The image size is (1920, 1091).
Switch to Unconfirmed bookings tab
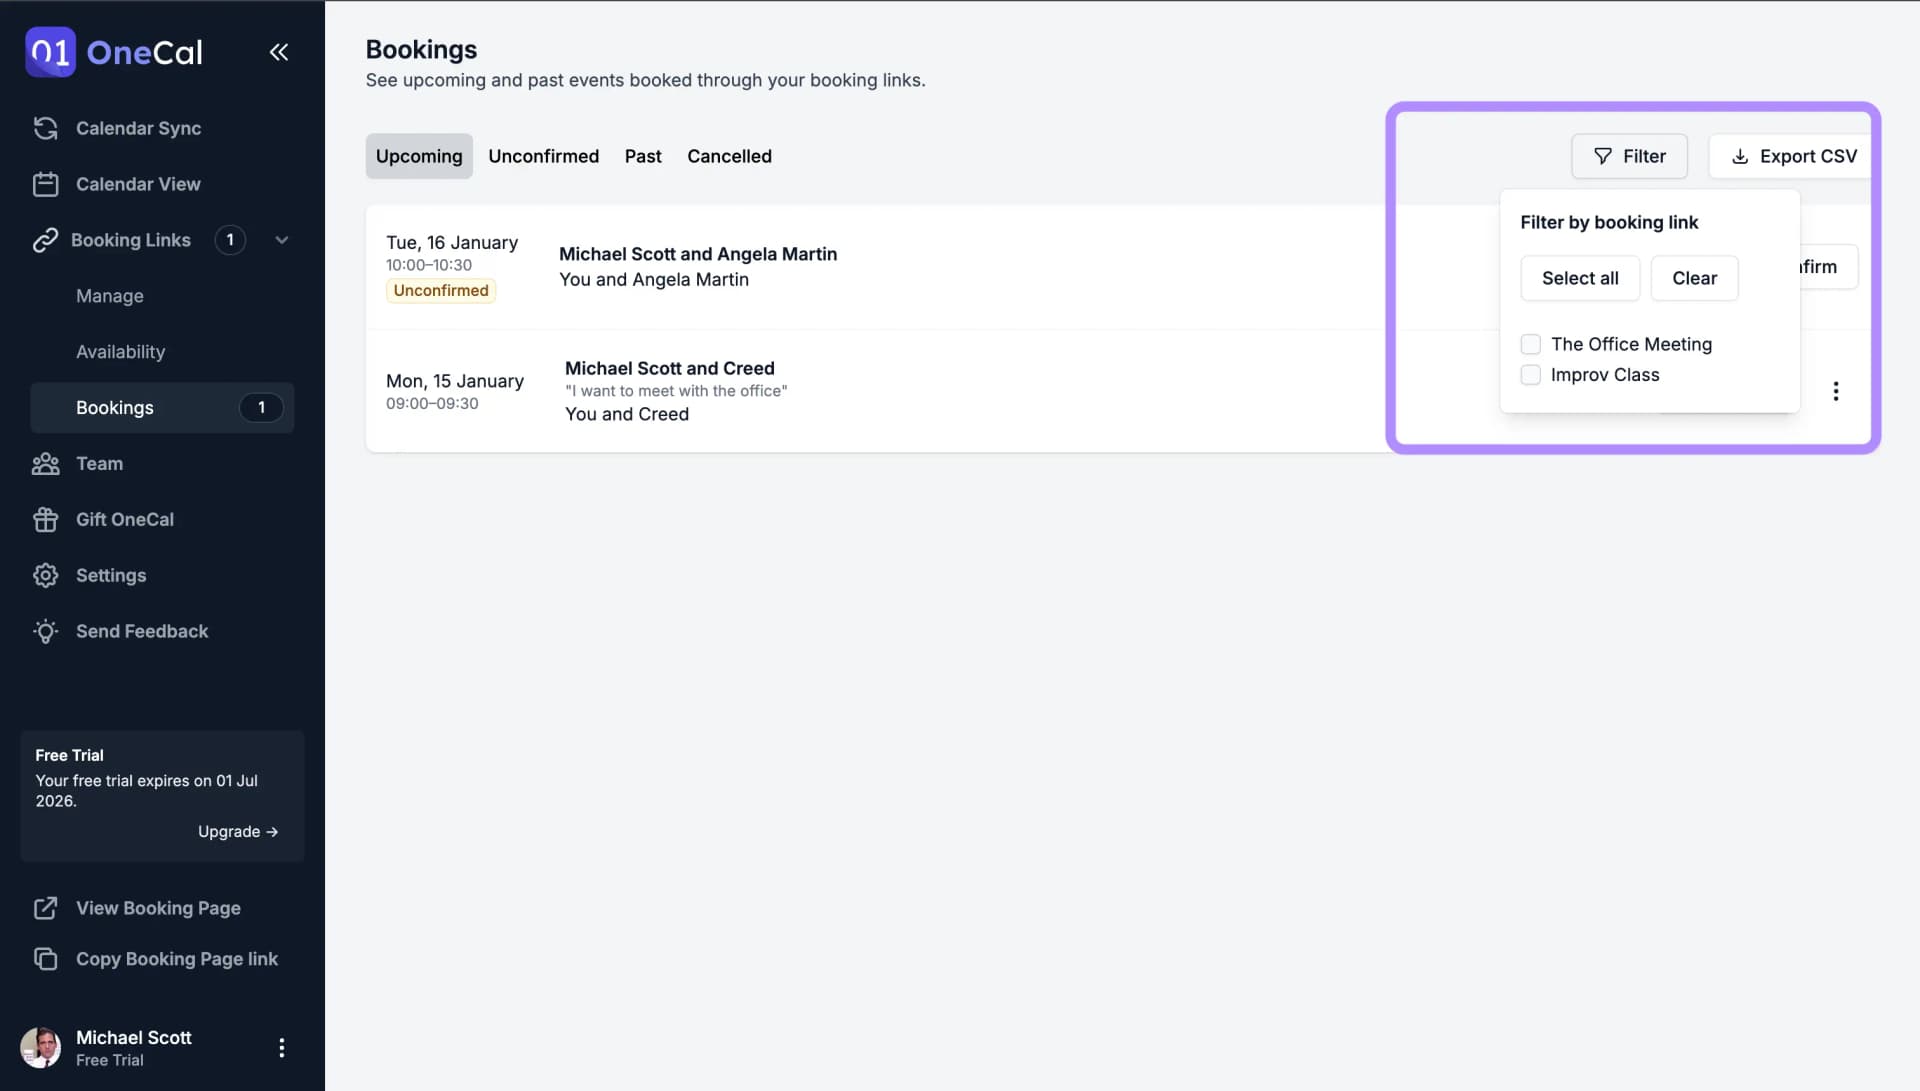543,156
